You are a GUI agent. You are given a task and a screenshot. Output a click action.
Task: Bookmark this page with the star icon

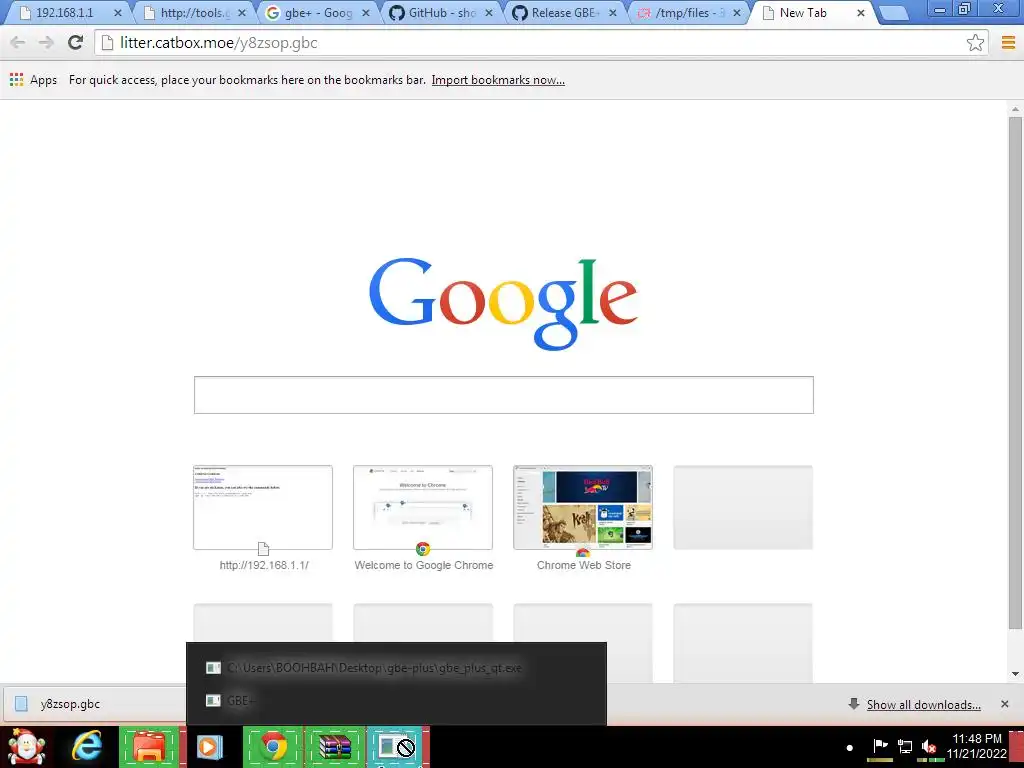click(975, 43)
